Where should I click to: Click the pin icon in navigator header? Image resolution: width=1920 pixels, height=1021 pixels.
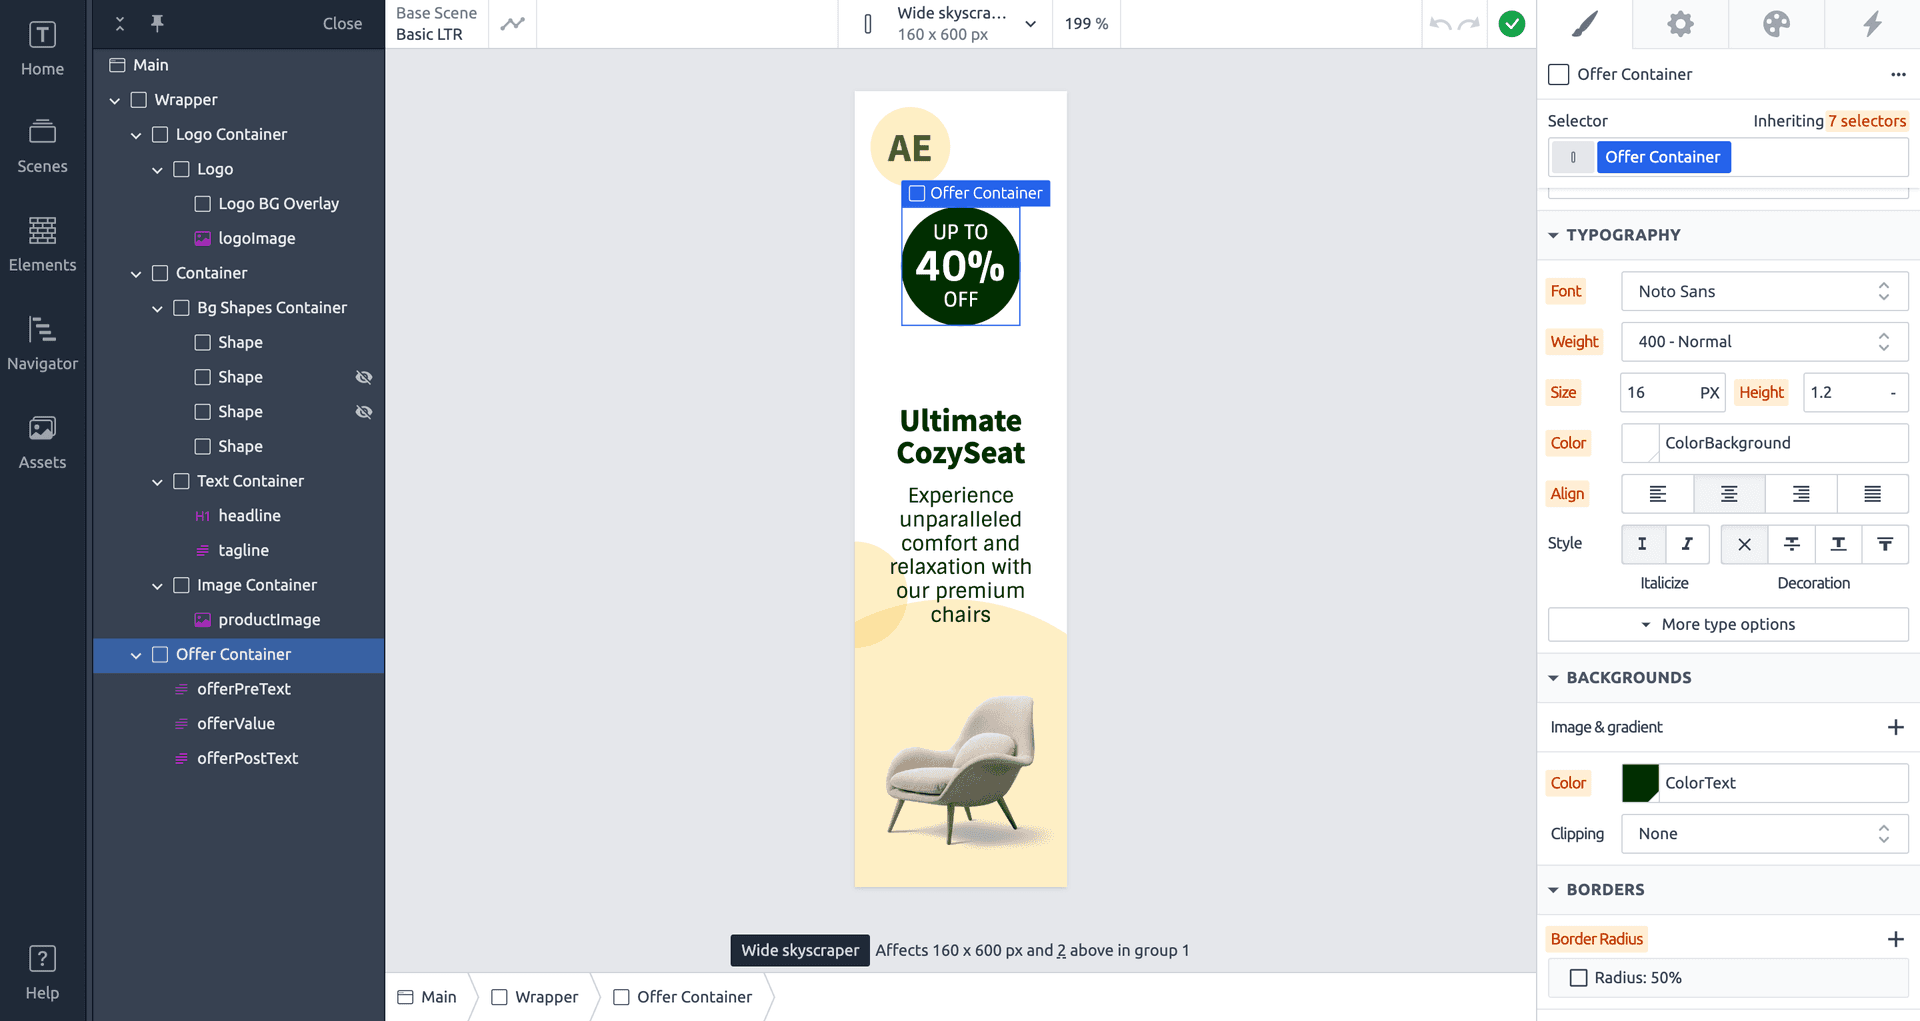tap(157, 23)
